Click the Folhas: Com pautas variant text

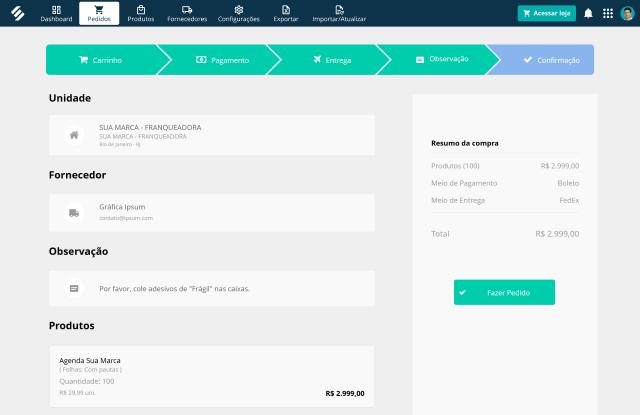[91, 370]
